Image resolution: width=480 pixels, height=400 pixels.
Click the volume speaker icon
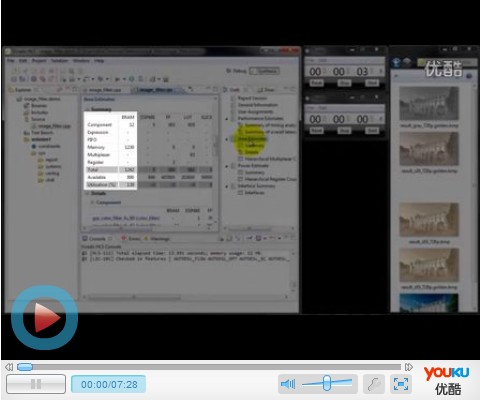tap(288, 384)
